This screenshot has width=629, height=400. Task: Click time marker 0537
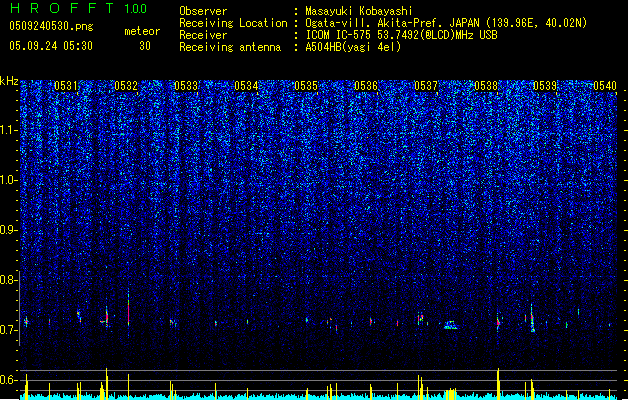click(x=426, y=86)
